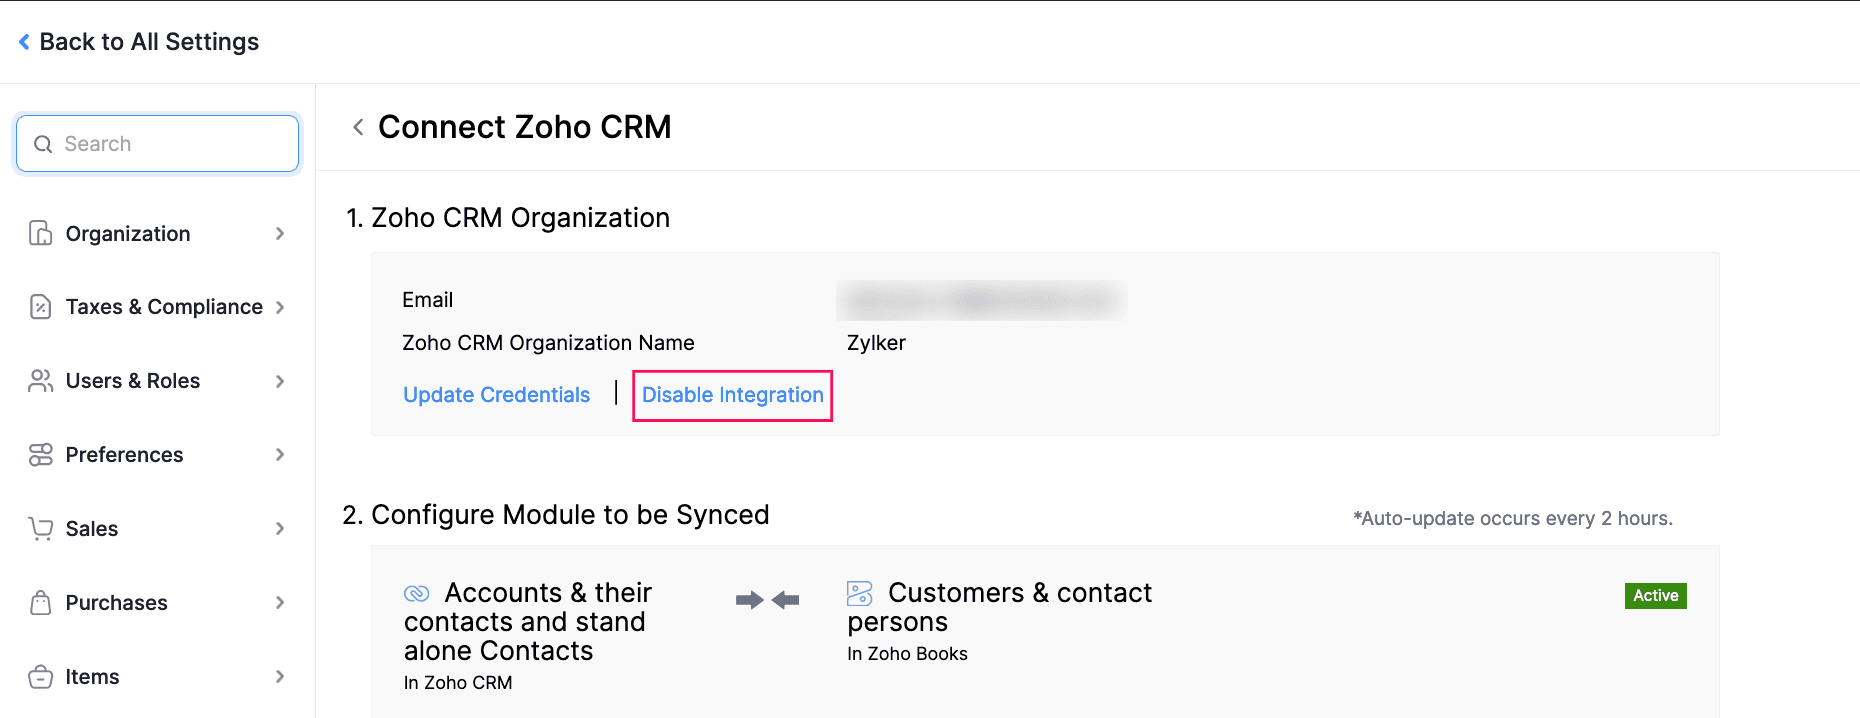This screenshot has height=718, width=1860.
Task: Click the Items basket icon
Action: click(x=40, y=677)
